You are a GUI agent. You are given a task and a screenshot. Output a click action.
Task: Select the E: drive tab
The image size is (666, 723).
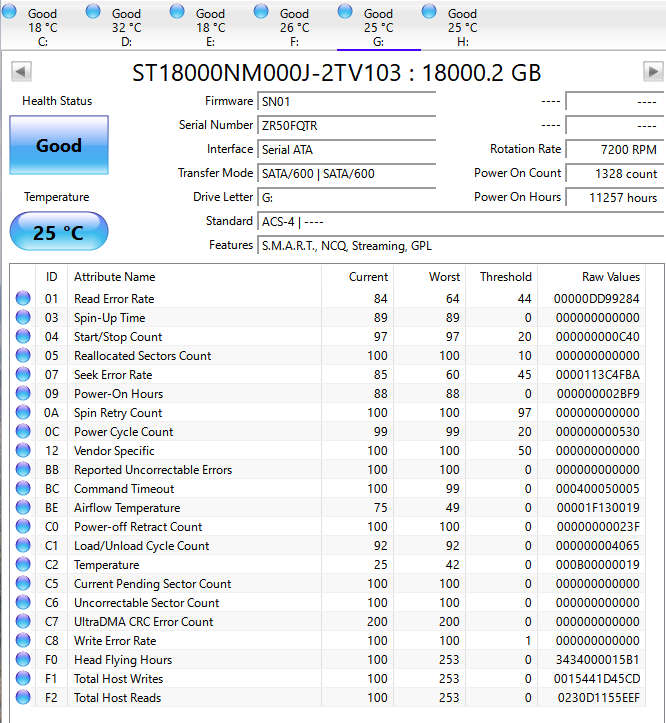coord(210,25)
